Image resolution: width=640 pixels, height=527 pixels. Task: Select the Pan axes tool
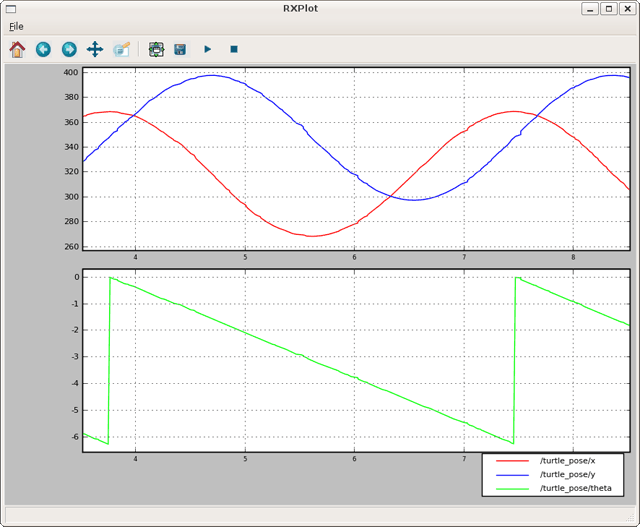pos(95,49)
